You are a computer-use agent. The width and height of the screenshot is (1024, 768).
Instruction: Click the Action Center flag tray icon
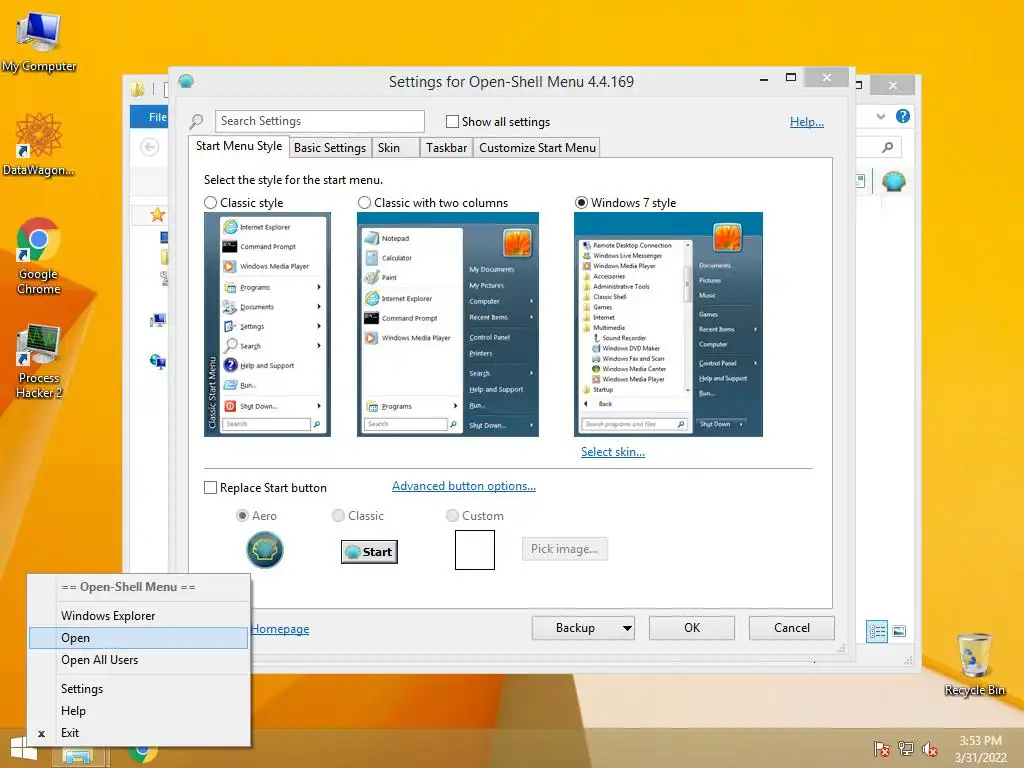pos(881,749)
